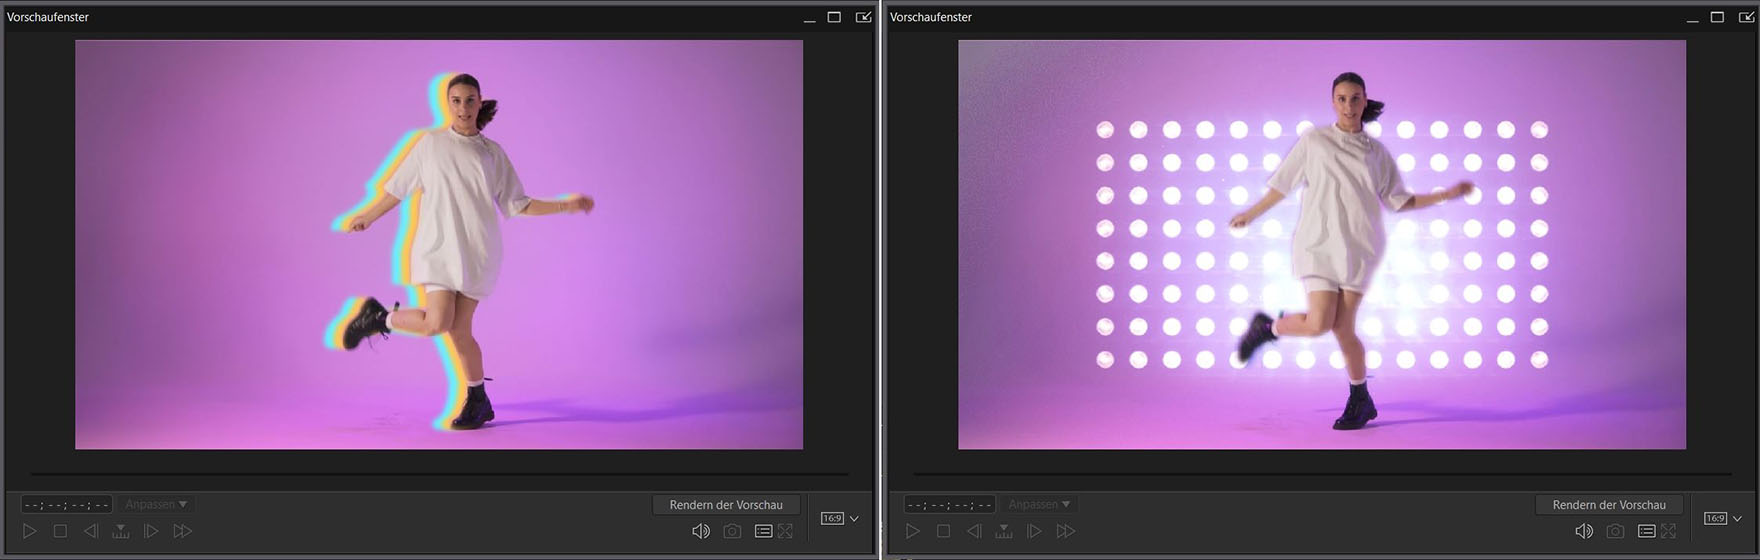Click Rendern der Vorschau in right window
The width and height of the screenshot is (1760, 560).
1609,505
